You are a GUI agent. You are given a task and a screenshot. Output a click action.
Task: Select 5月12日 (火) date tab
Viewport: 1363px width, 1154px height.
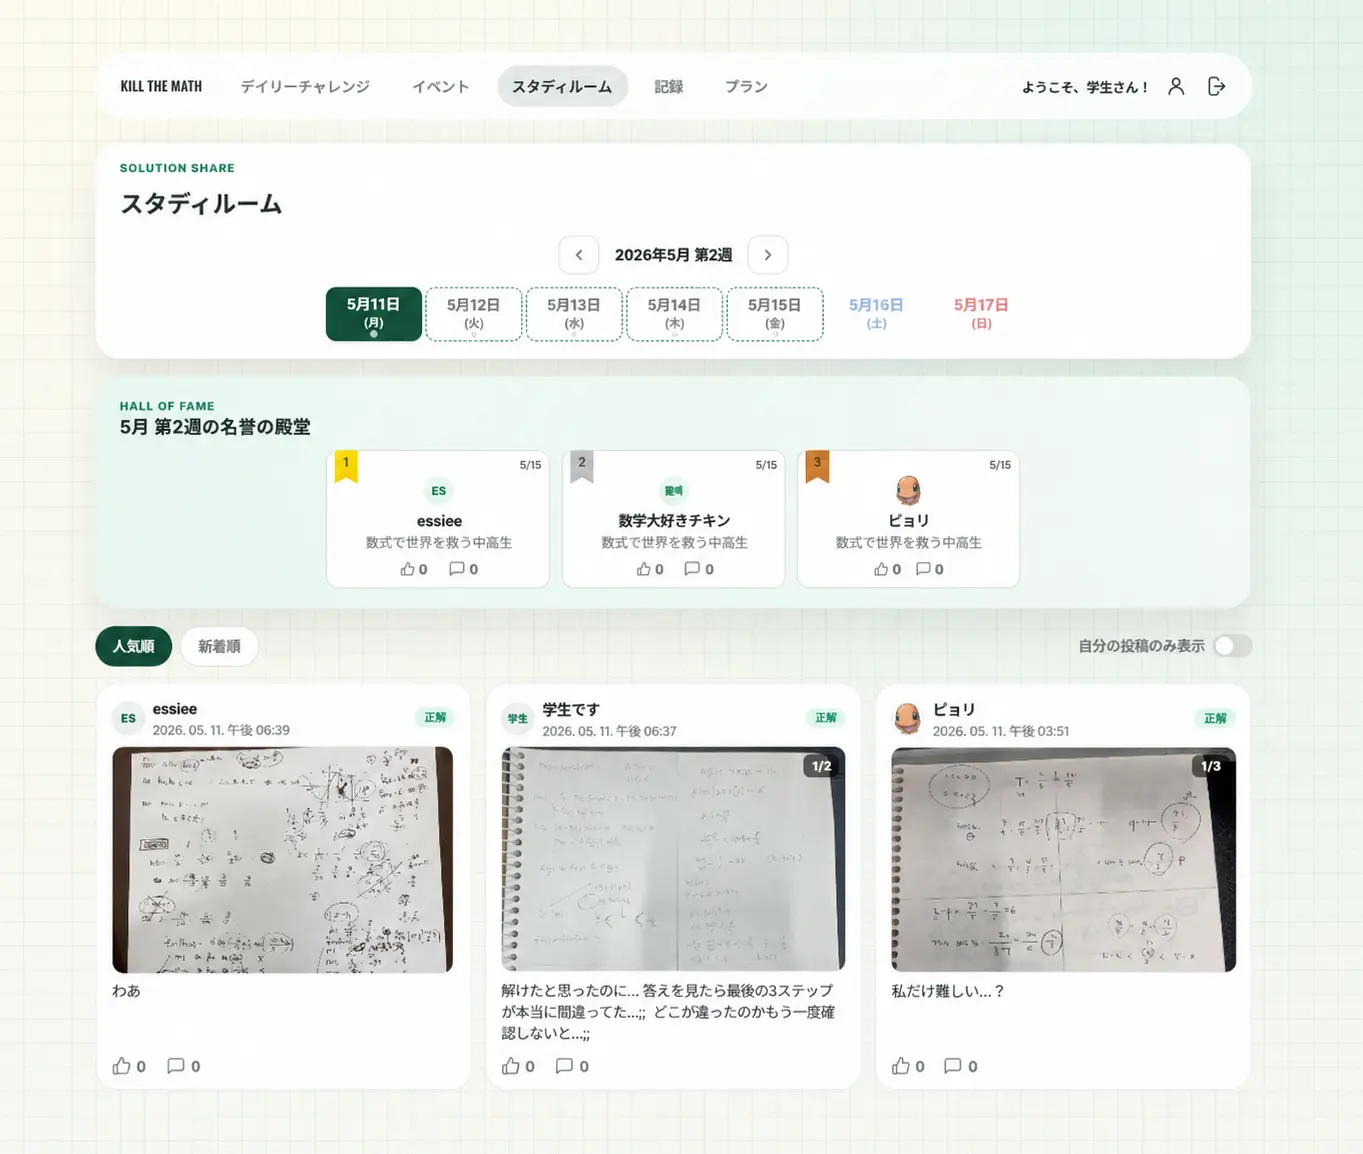click(474, 314)
